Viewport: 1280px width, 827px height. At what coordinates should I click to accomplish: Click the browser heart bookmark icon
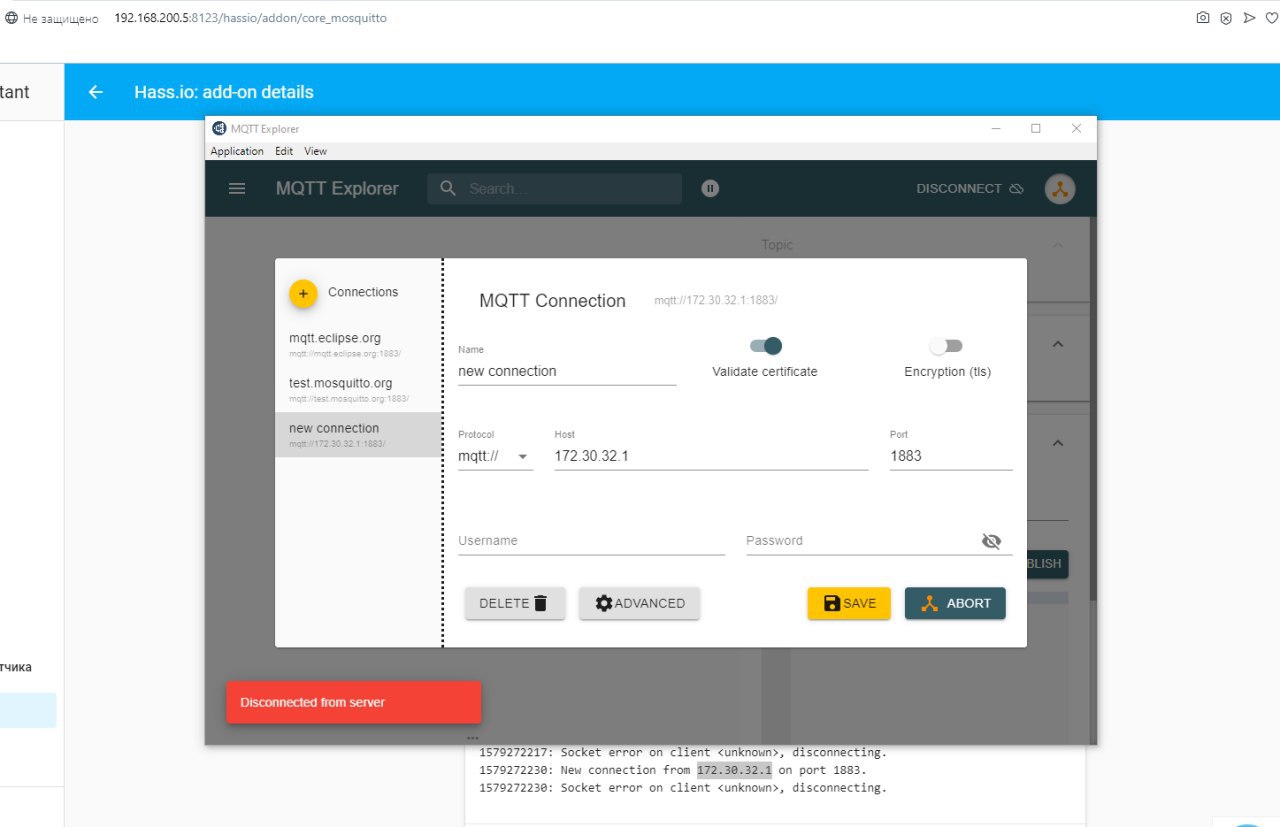click(1271, 18)
